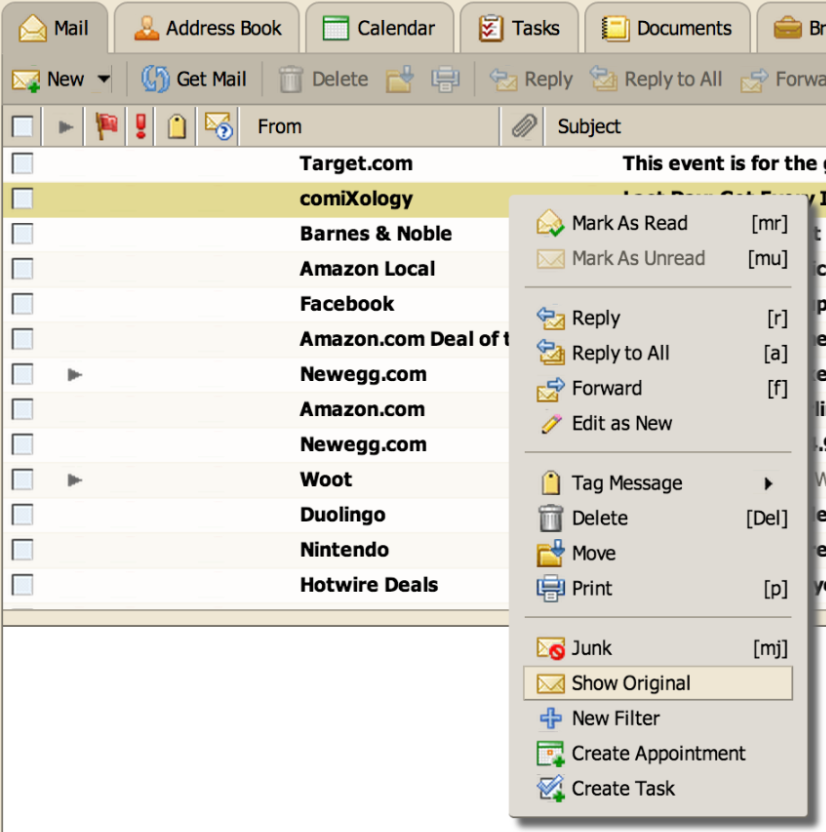Viewport: 826px width, 832px height.
Task: Switch to the Calendar tab
Action: [379, 28]
